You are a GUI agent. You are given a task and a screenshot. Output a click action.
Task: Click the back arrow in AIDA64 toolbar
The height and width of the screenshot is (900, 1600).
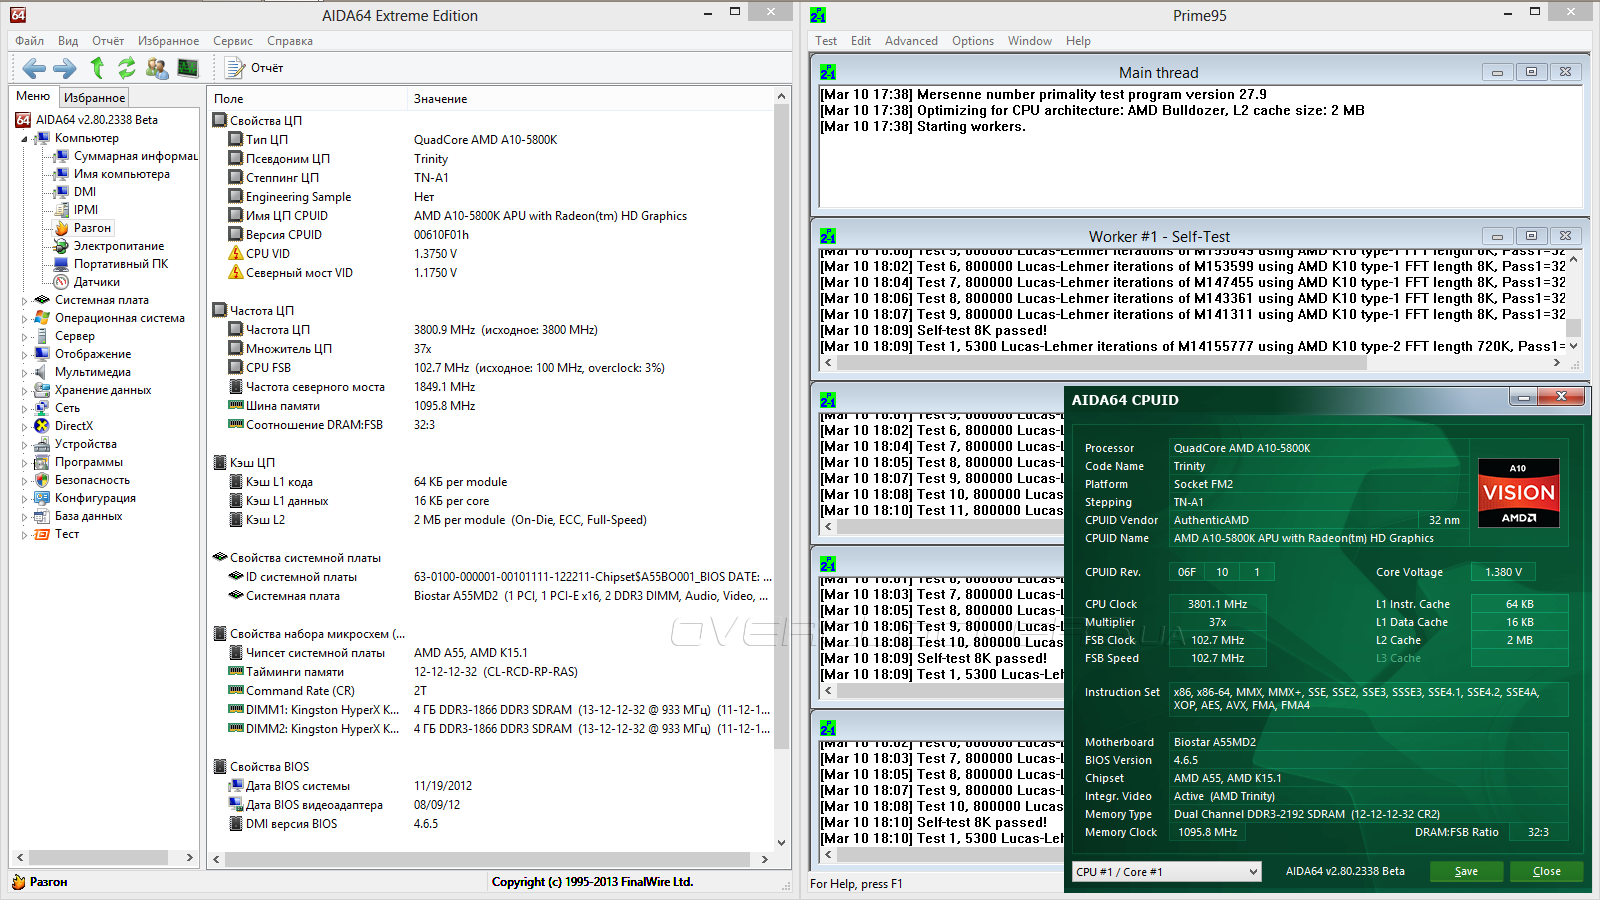(34, 68)
